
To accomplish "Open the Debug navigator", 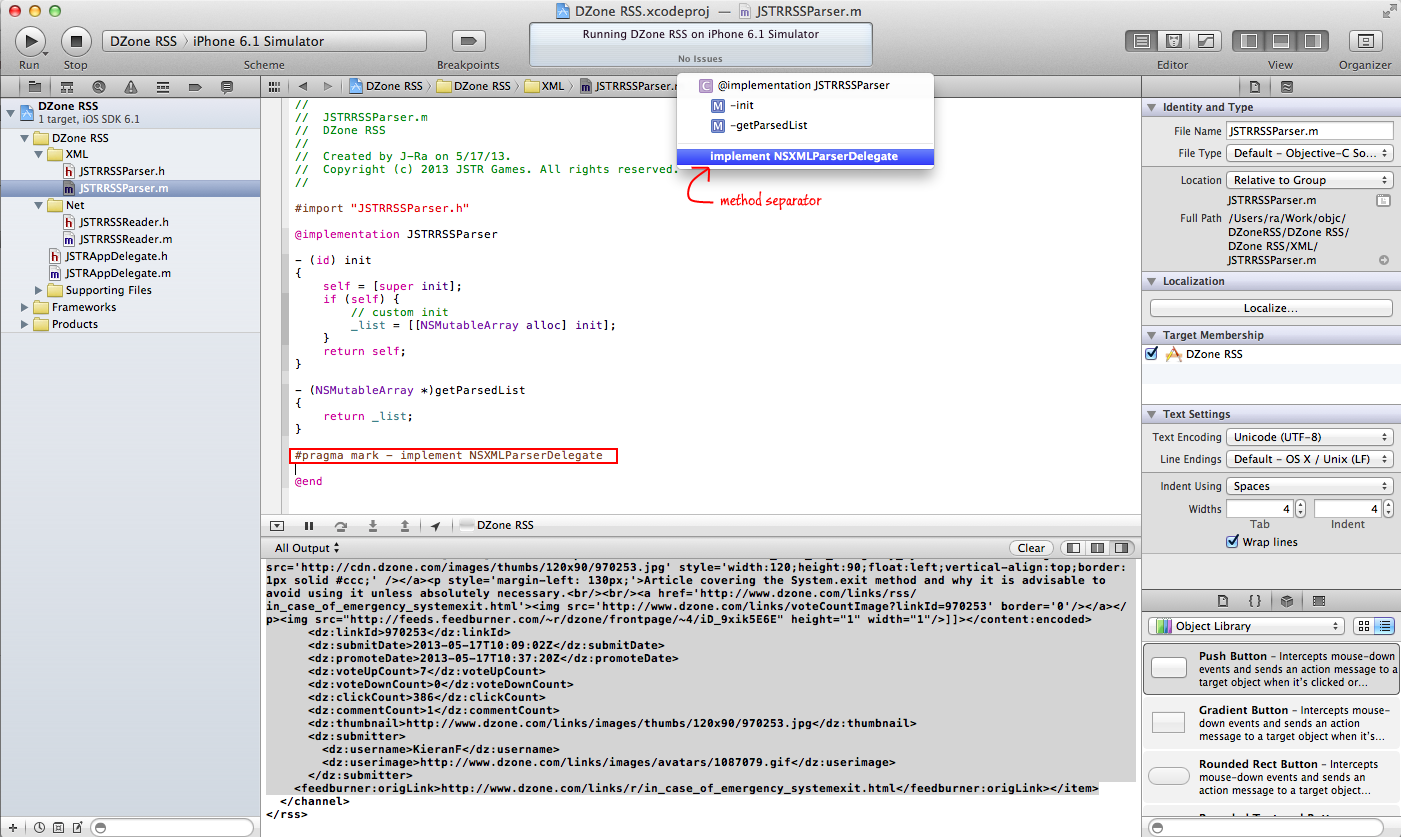I will click(x=163, y=87).
